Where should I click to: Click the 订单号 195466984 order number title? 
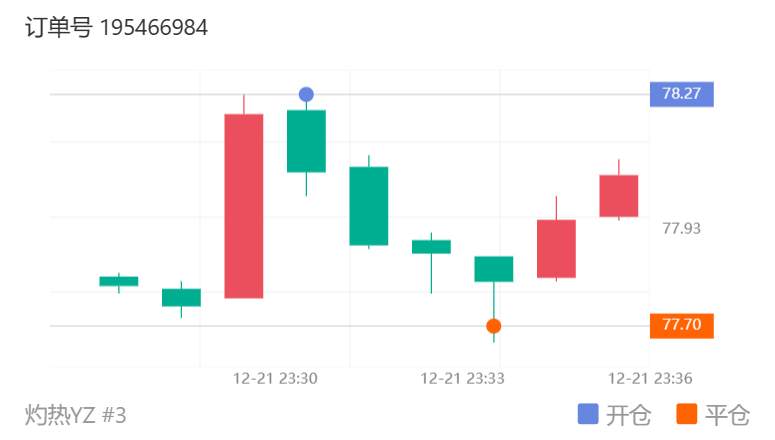click(x=116, y=27)
